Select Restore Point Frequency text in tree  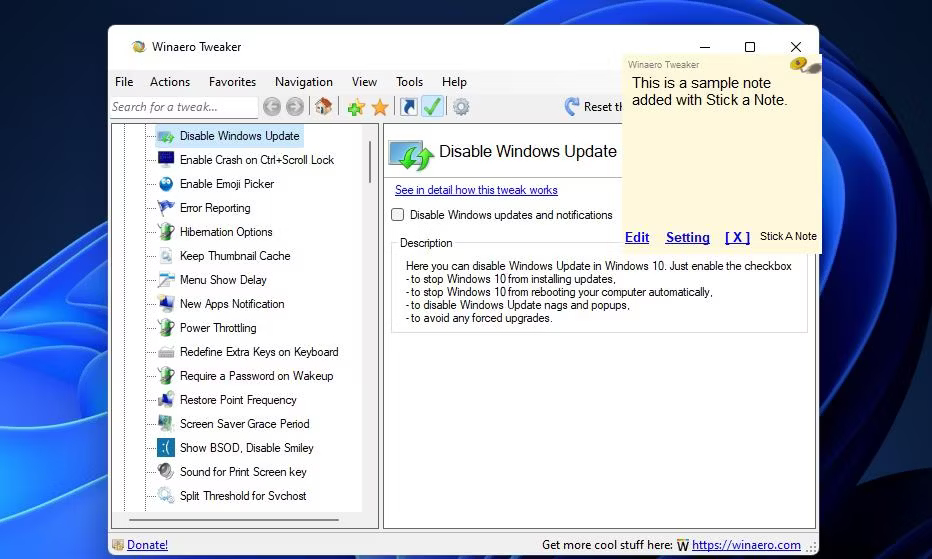pos(238,400)
